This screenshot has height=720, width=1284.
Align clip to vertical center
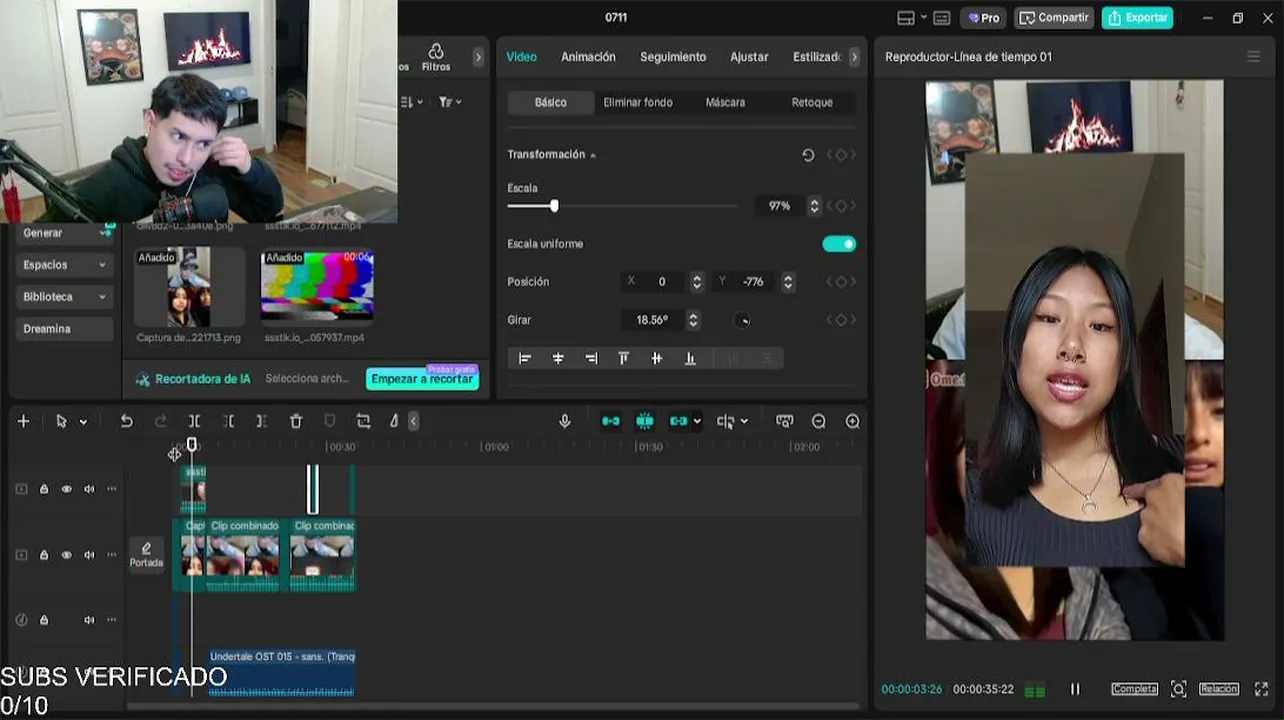pos(657,358)
